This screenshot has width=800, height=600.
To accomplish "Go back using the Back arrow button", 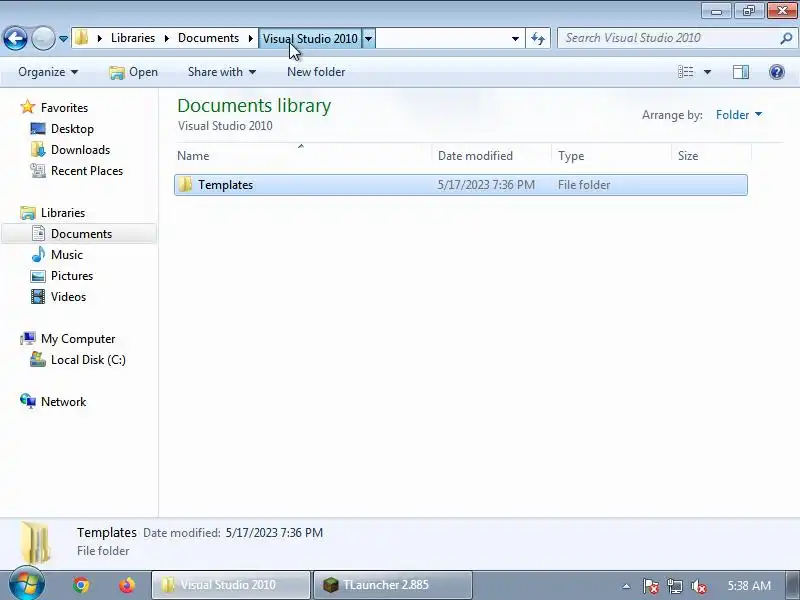I will (x=15, y=38).
